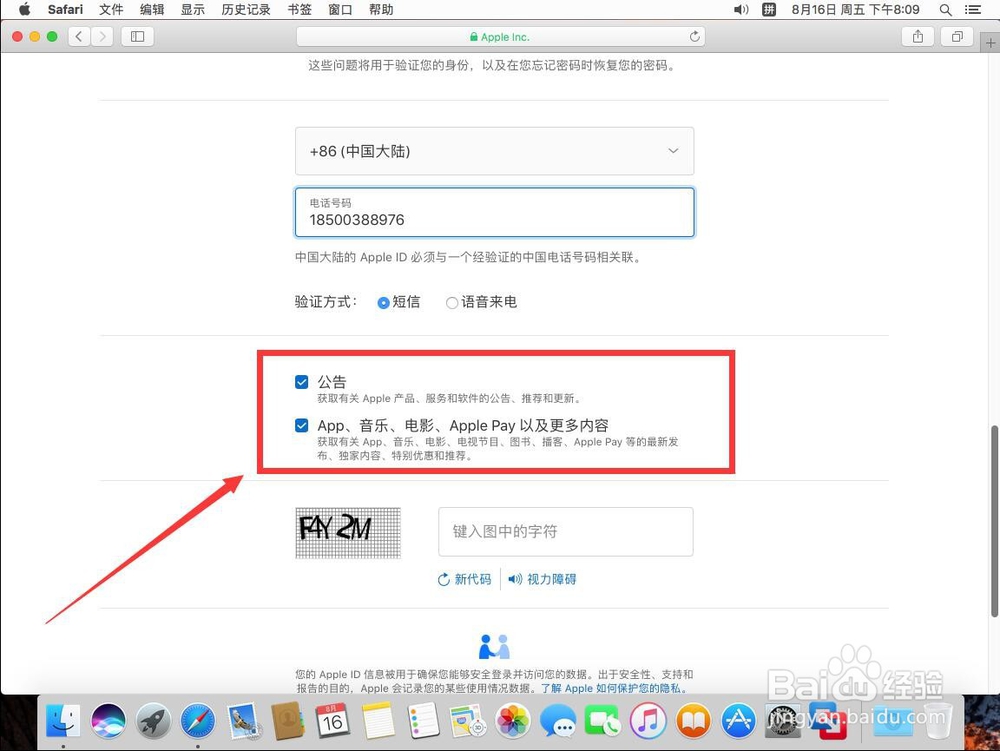The height and width of the screenshot is (751, 1000).
Task: Open App Store from the Dock
Action: pyautogui.click(x=738, y=720)
